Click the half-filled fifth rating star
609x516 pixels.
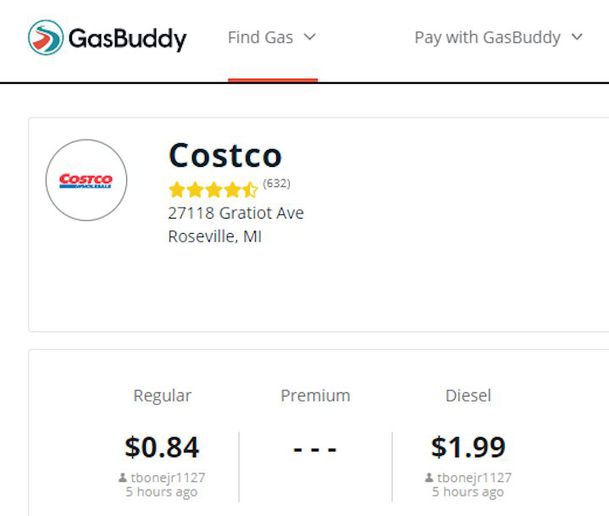click(x=250, y=190)
